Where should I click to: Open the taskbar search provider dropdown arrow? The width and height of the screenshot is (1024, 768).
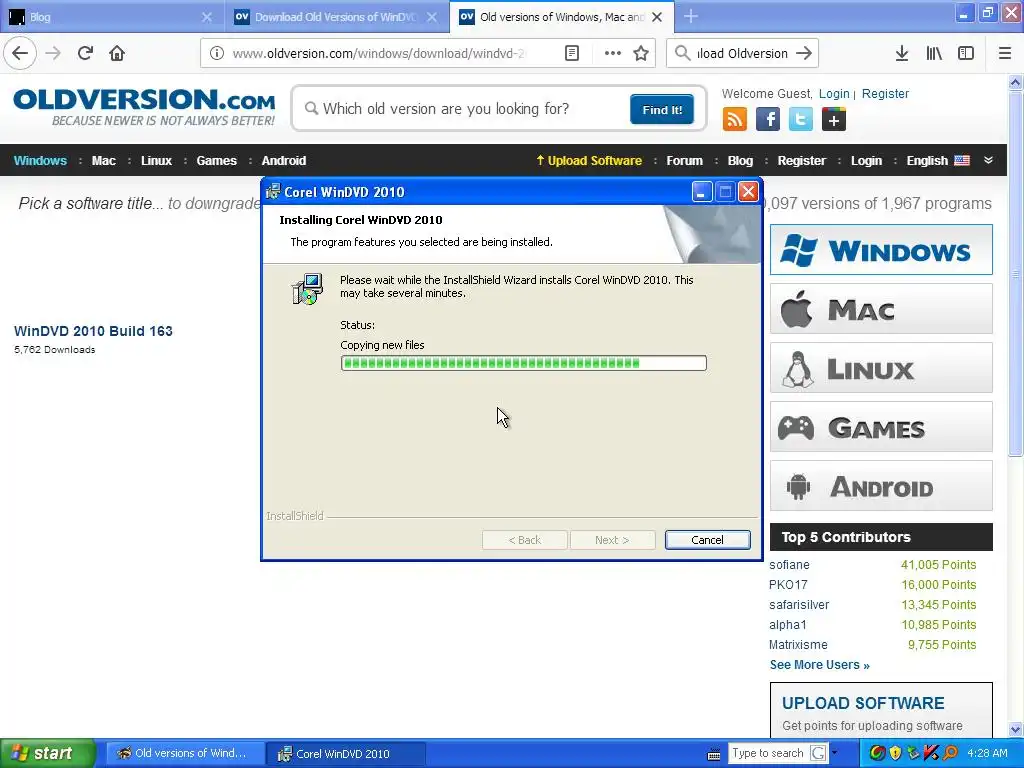point(834,753)
